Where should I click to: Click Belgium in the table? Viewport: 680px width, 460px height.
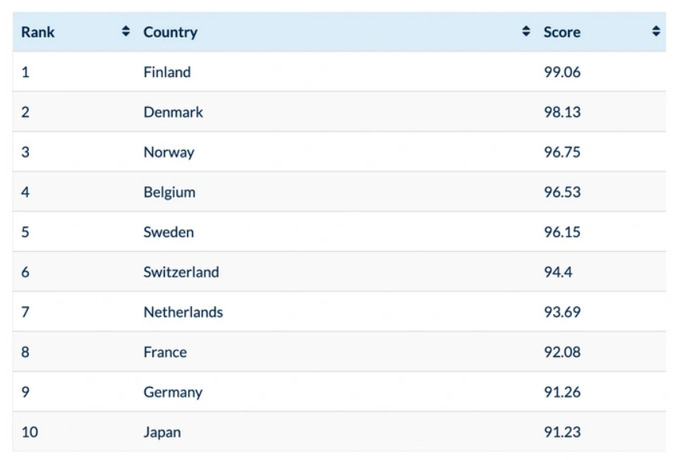coord(170,192)
